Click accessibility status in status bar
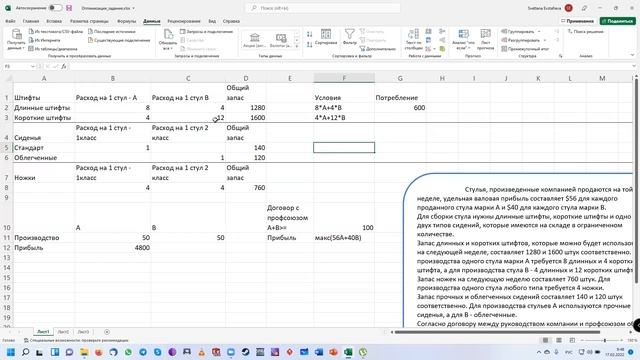This screenshot has height=360, width=640. 76,340
